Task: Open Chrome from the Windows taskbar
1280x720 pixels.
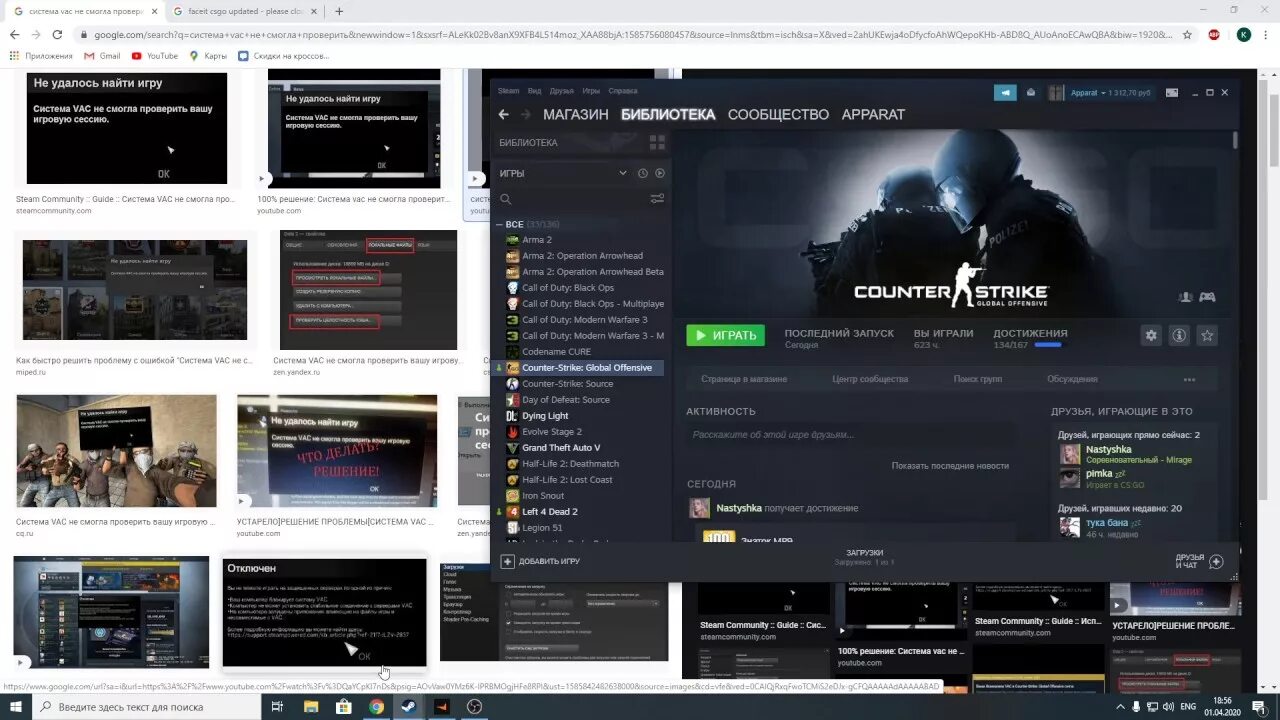Action: [x=376, y=706]
